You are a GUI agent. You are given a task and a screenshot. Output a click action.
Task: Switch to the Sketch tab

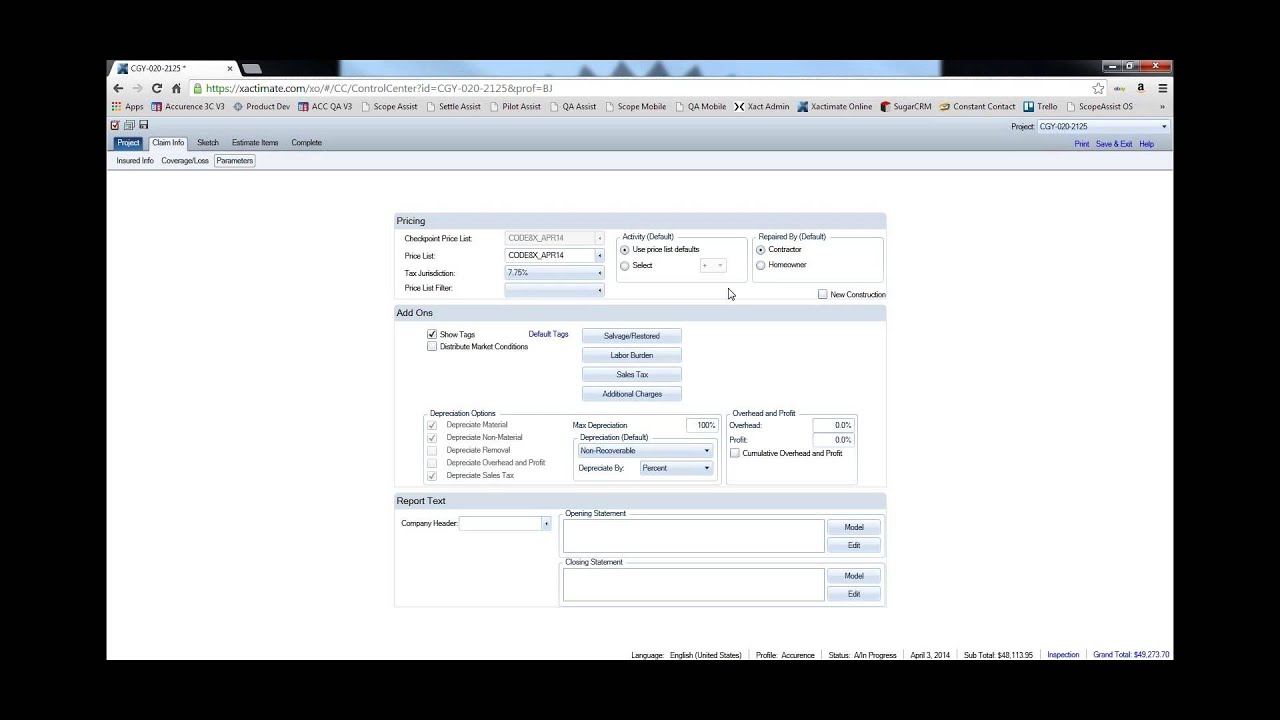coord(208,143)
